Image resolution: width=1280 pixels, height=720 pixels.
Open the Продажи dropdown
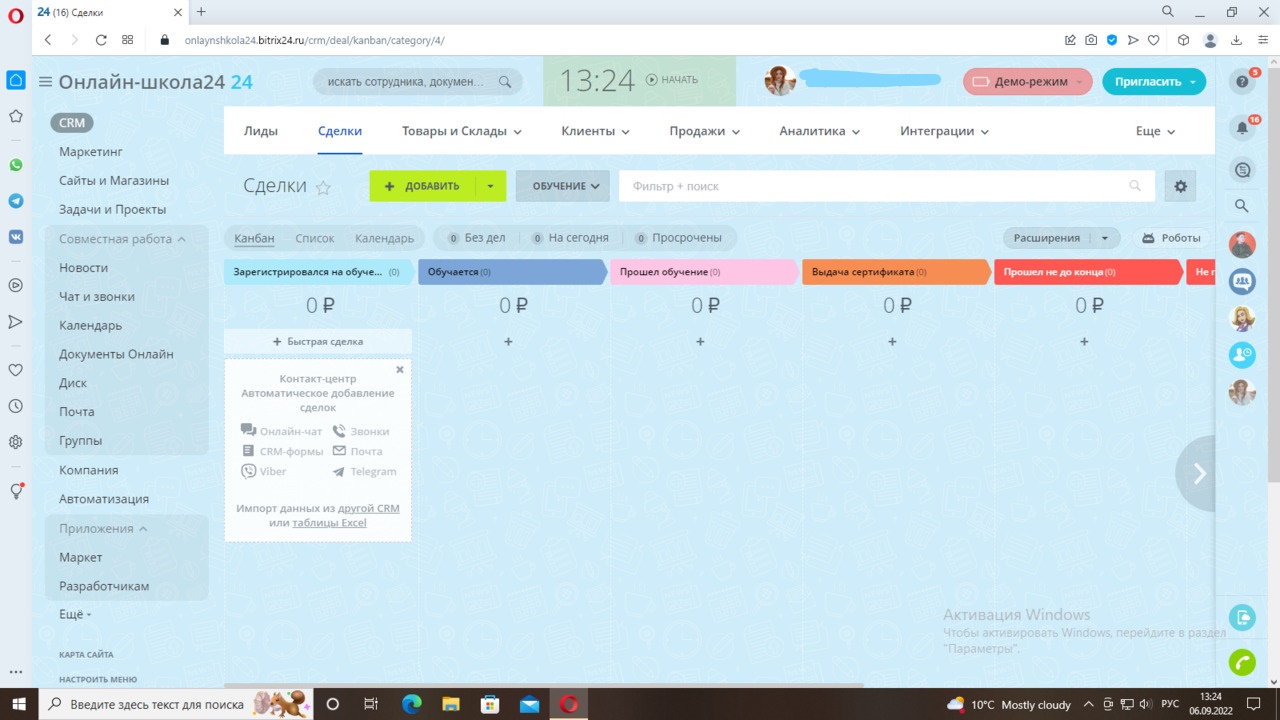[x=705, y=131]
